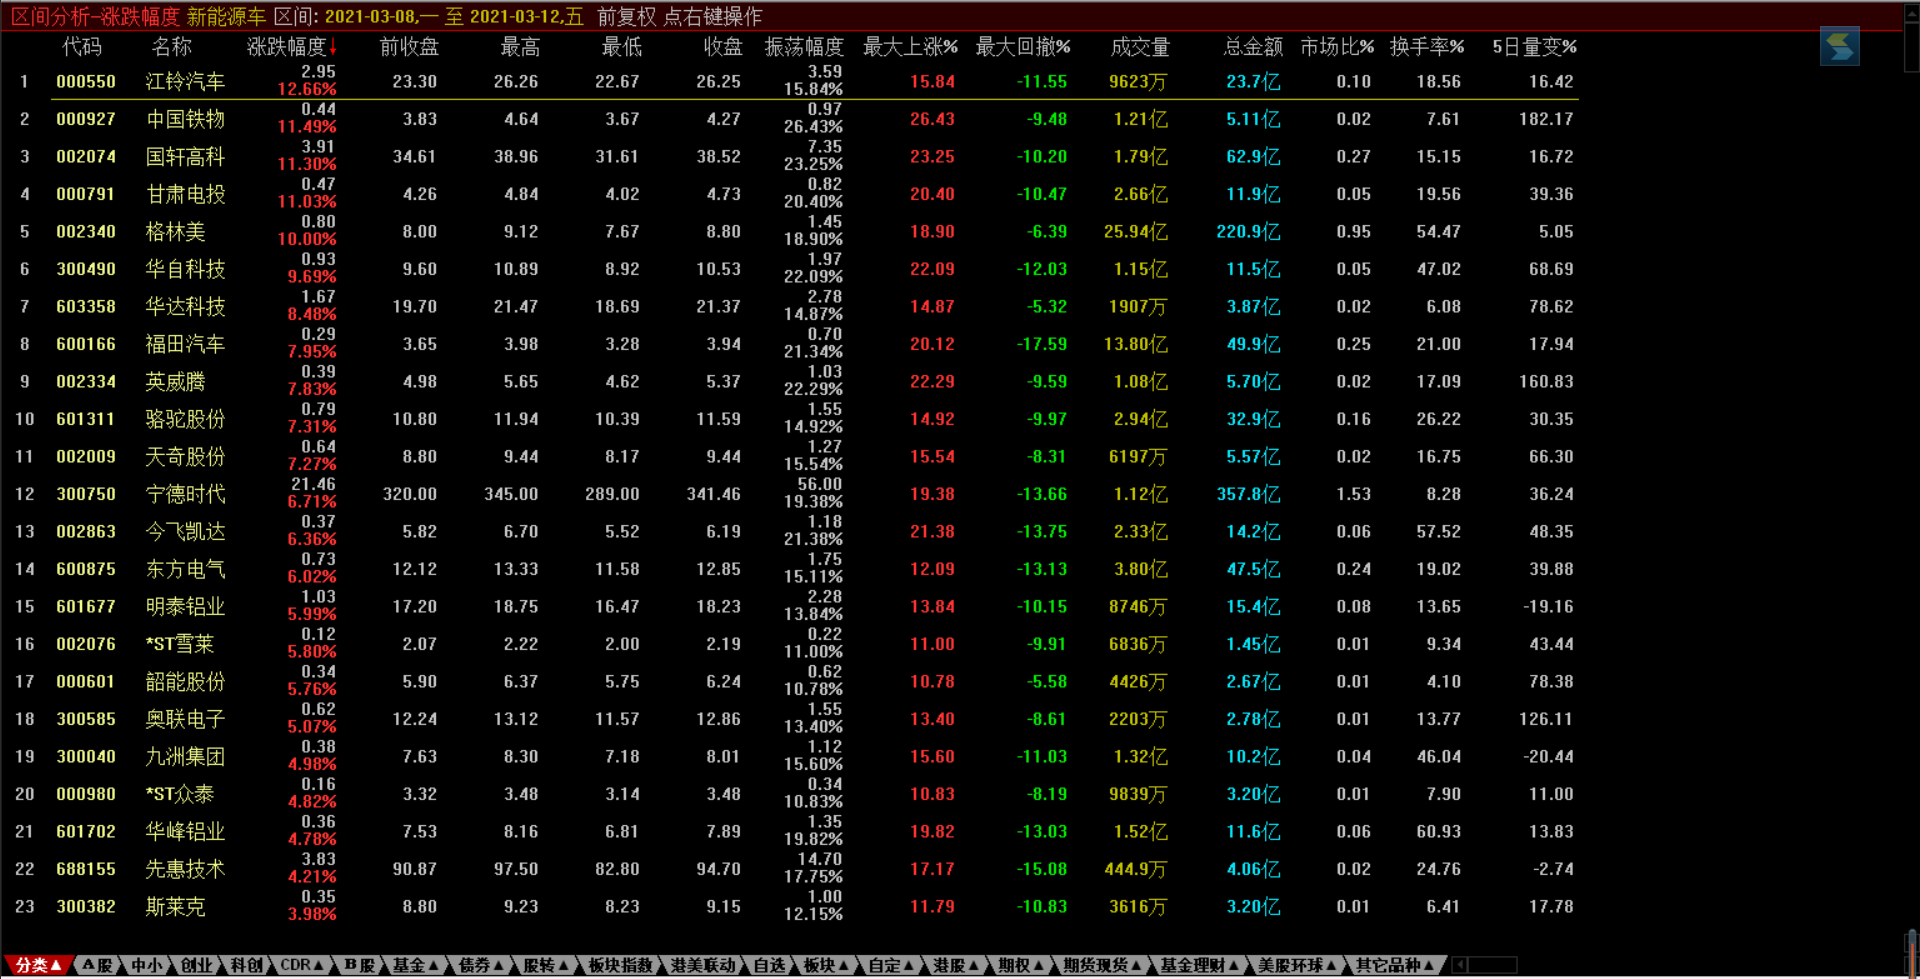Select stock row 江铃汽车

pyautogui.click(x=185, y=82)
